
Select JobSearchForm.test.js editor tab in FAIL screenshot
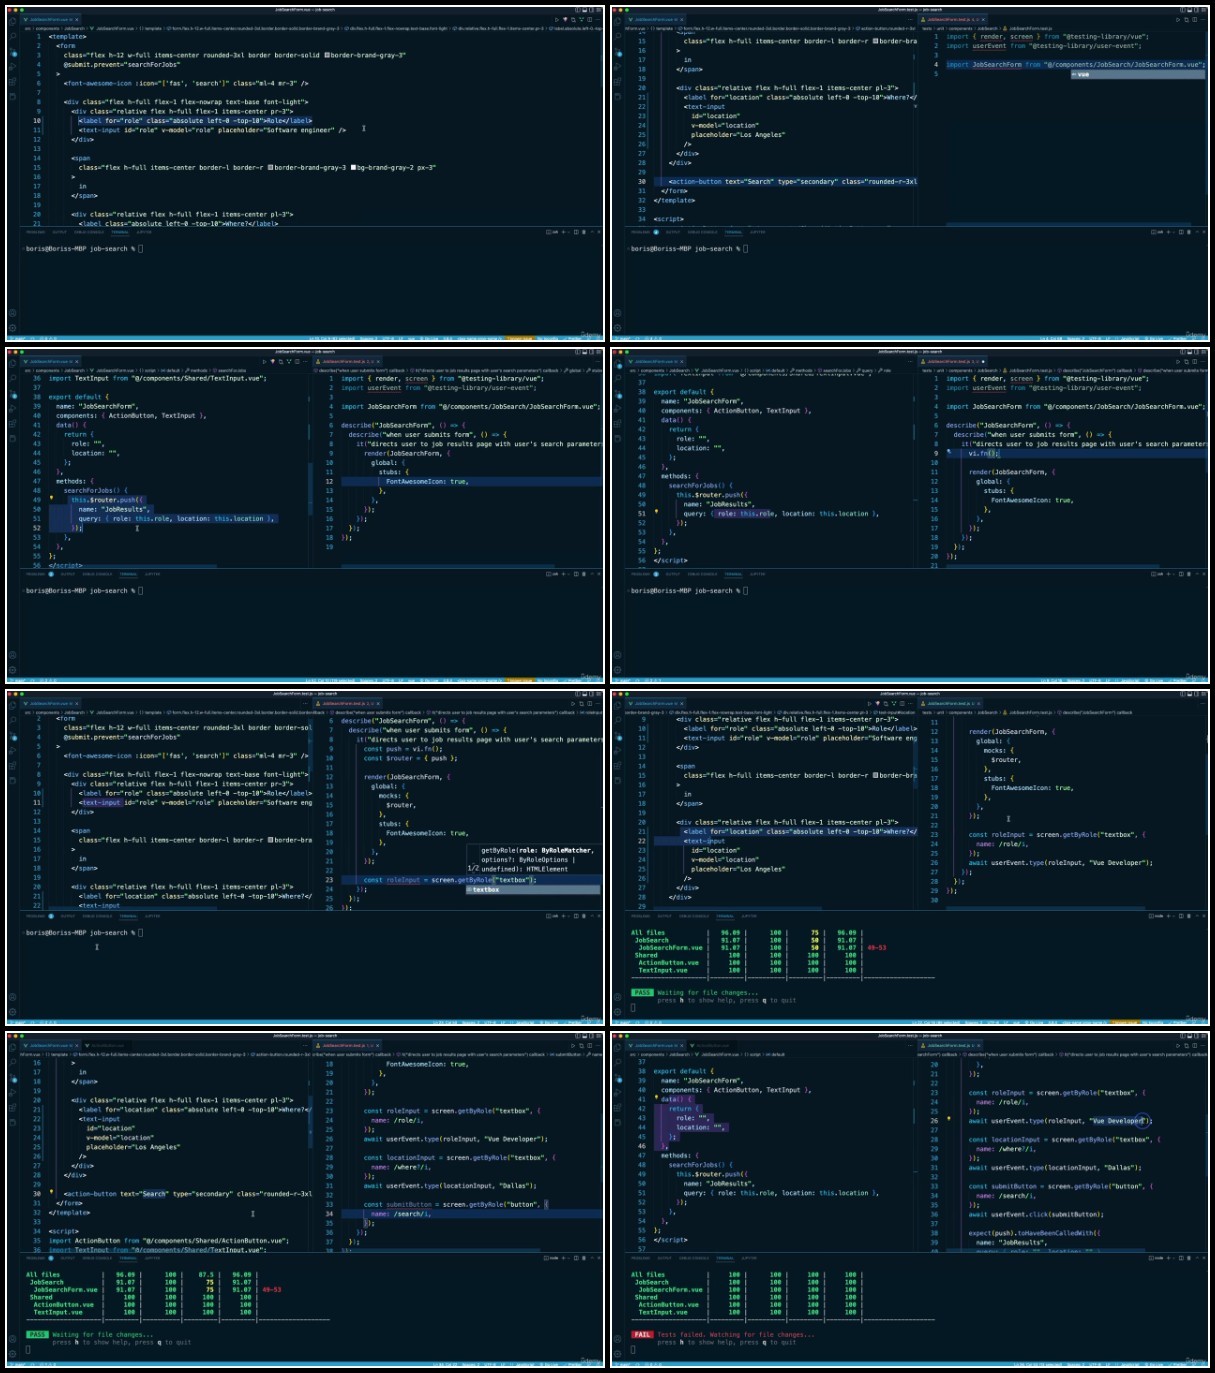point(950,1045)
